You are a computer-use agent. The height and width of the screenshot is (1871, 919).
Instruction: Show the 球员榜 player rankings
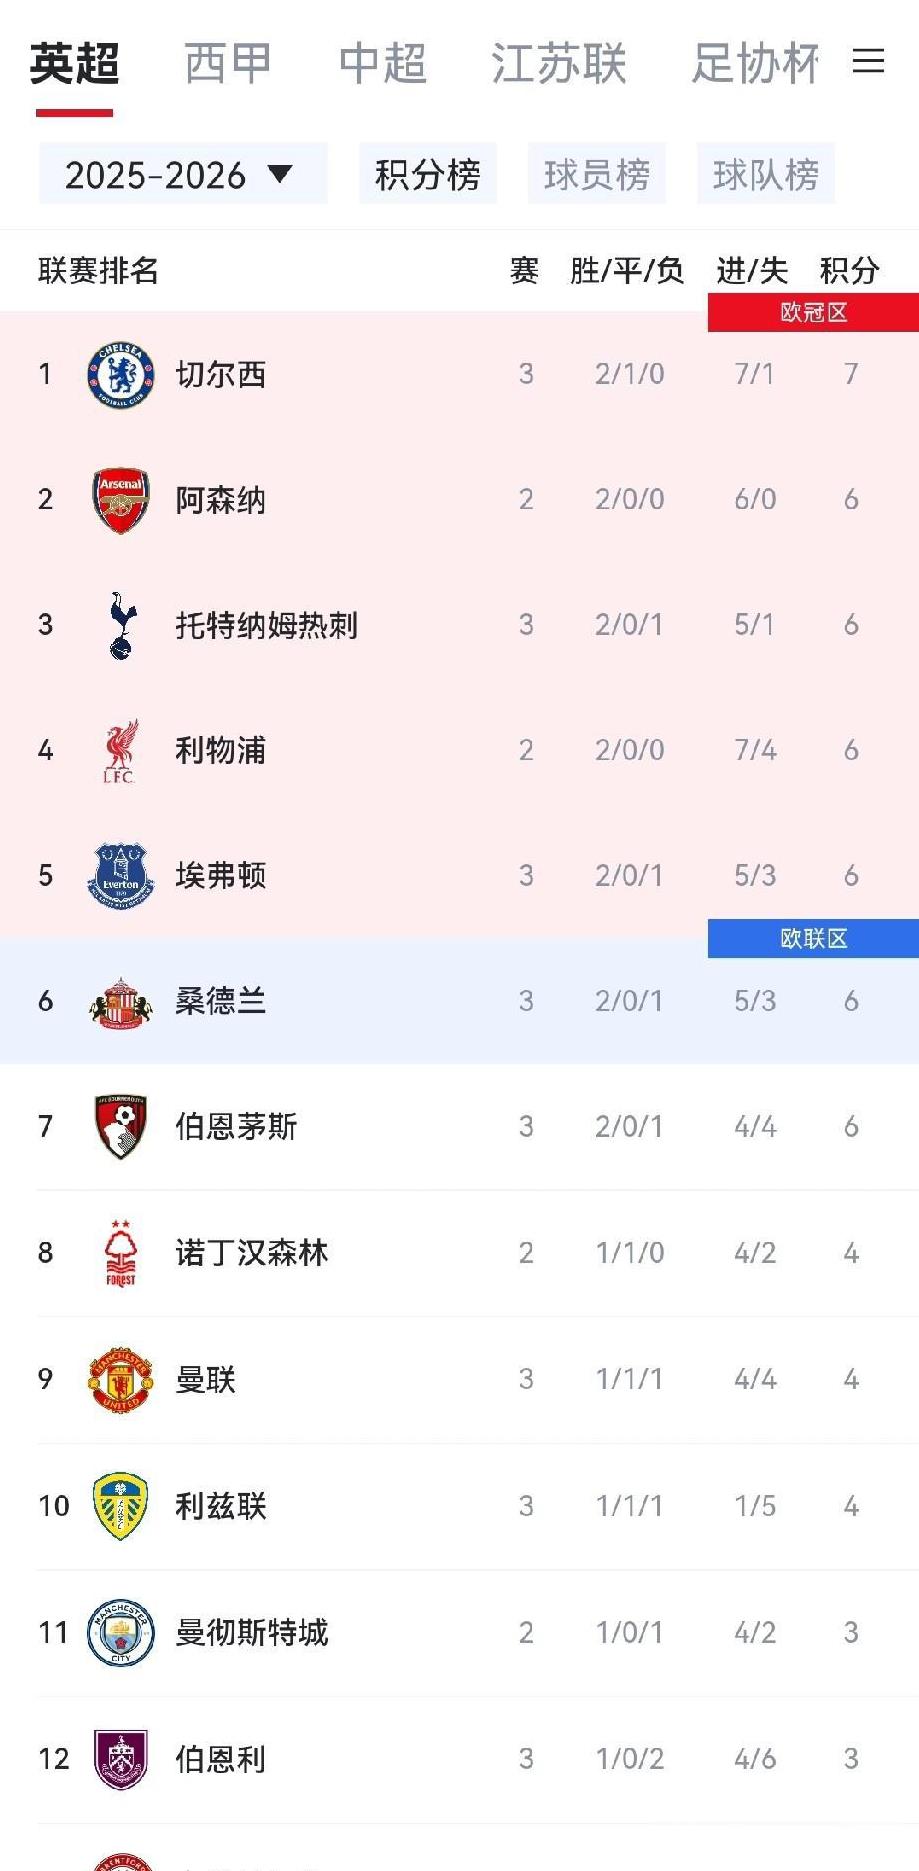(597, 174)
